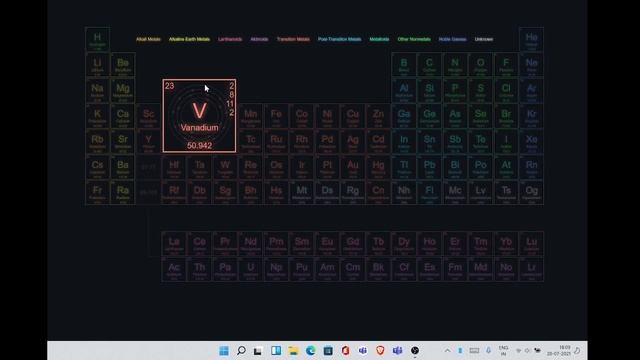Select Other Nonmetals legend label
Image resolution: width=640 pixels, height=360 pixels.
pos(414,39)
